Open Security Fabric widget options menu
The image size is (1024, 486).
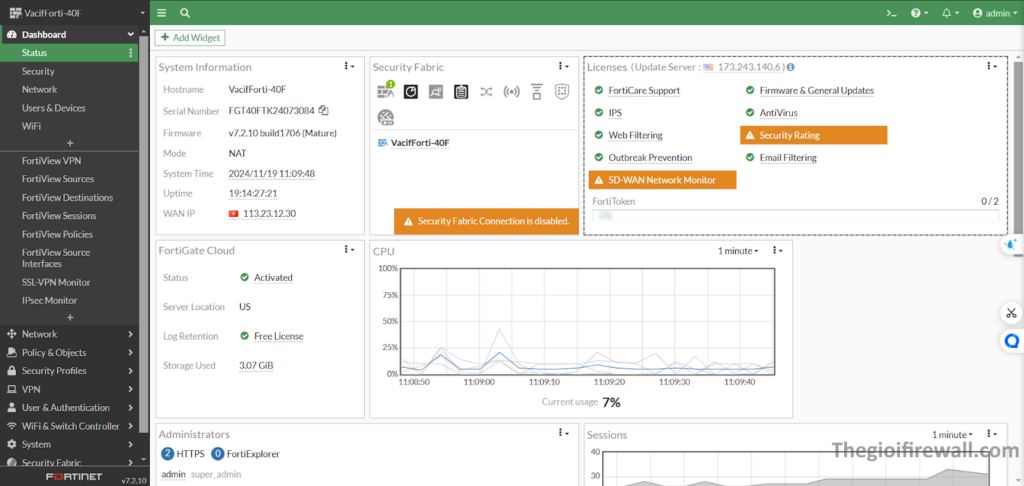tap(563, 66)
